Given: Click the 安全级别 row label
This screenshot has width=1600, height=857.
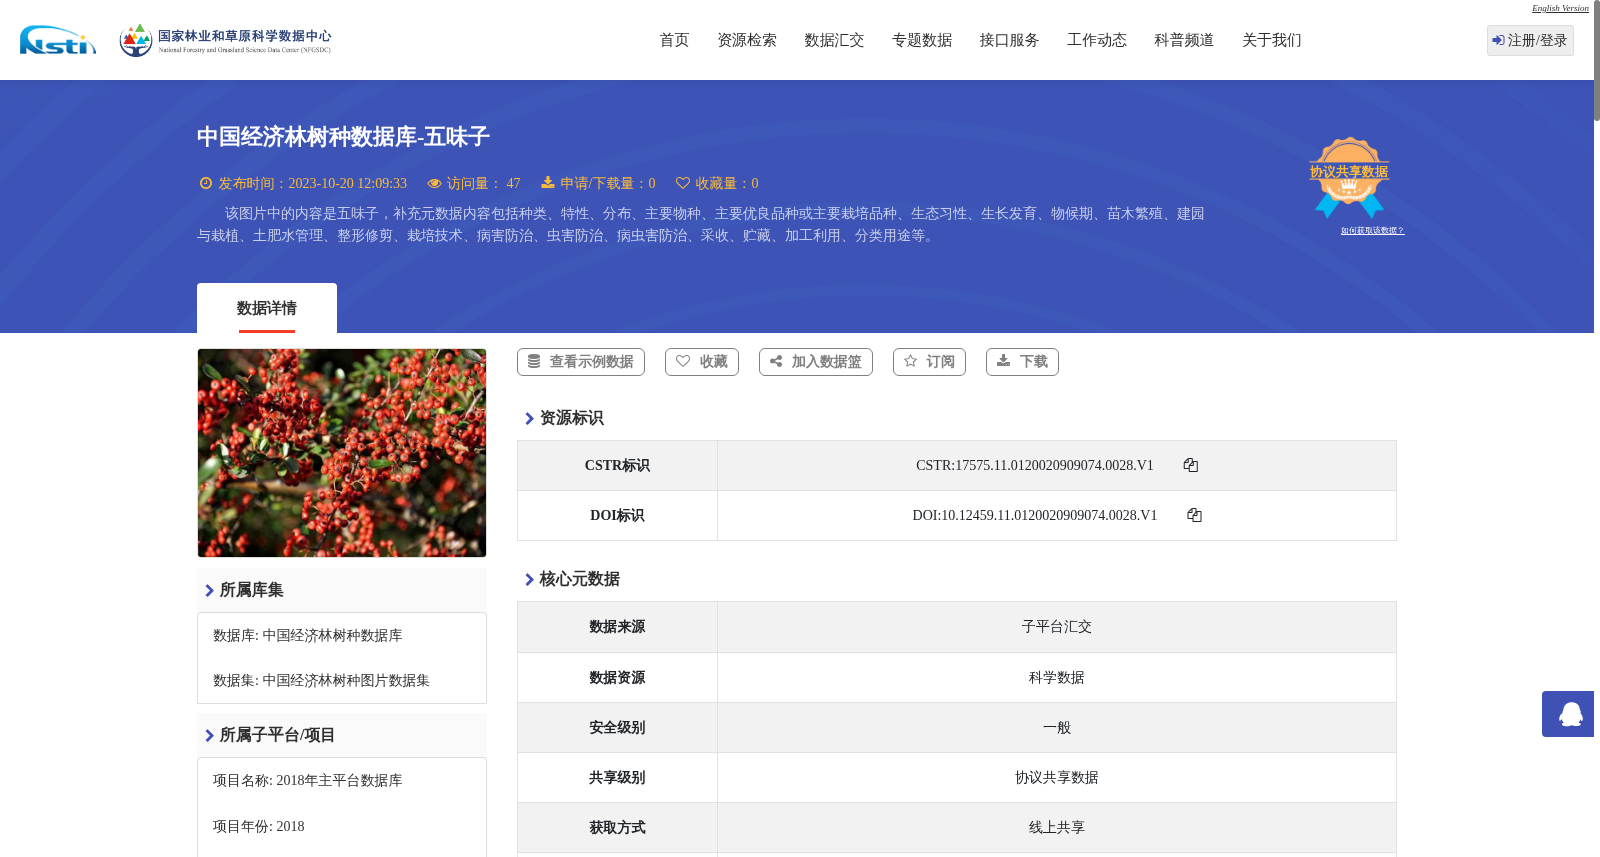Looking at the screenshot, I should (617, 728).
